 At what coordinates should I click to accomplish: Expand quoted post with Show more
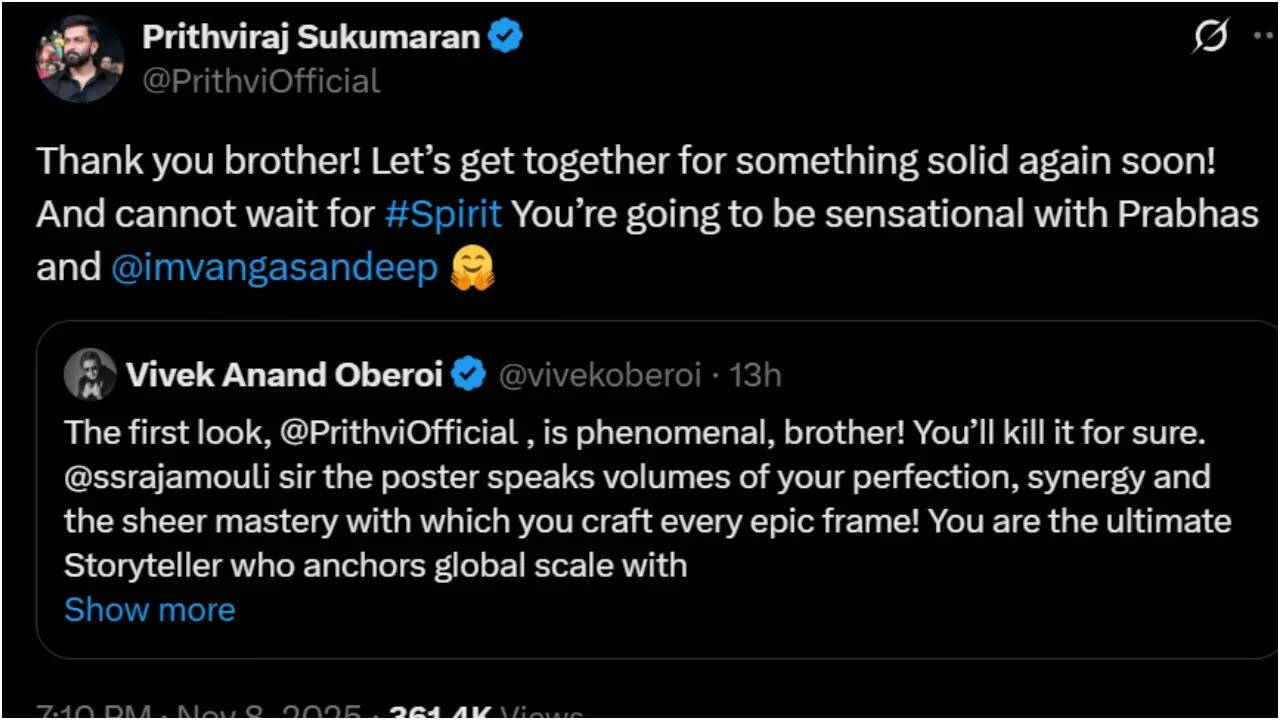(x=150, y=610)
